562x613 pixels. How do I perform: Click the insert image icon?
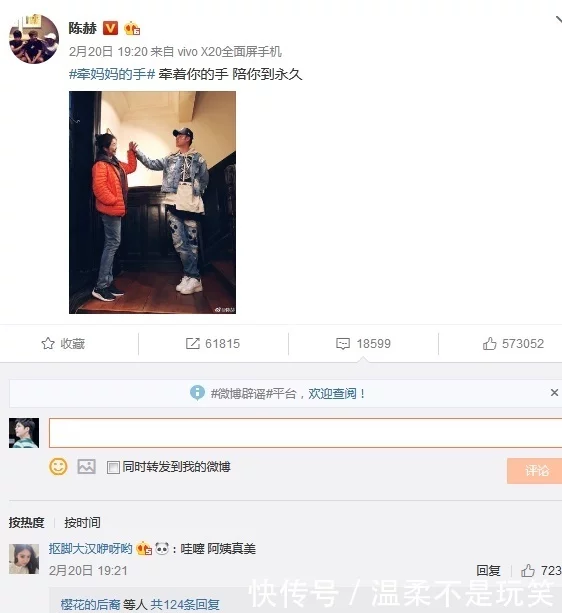click(x=86, y=466)
